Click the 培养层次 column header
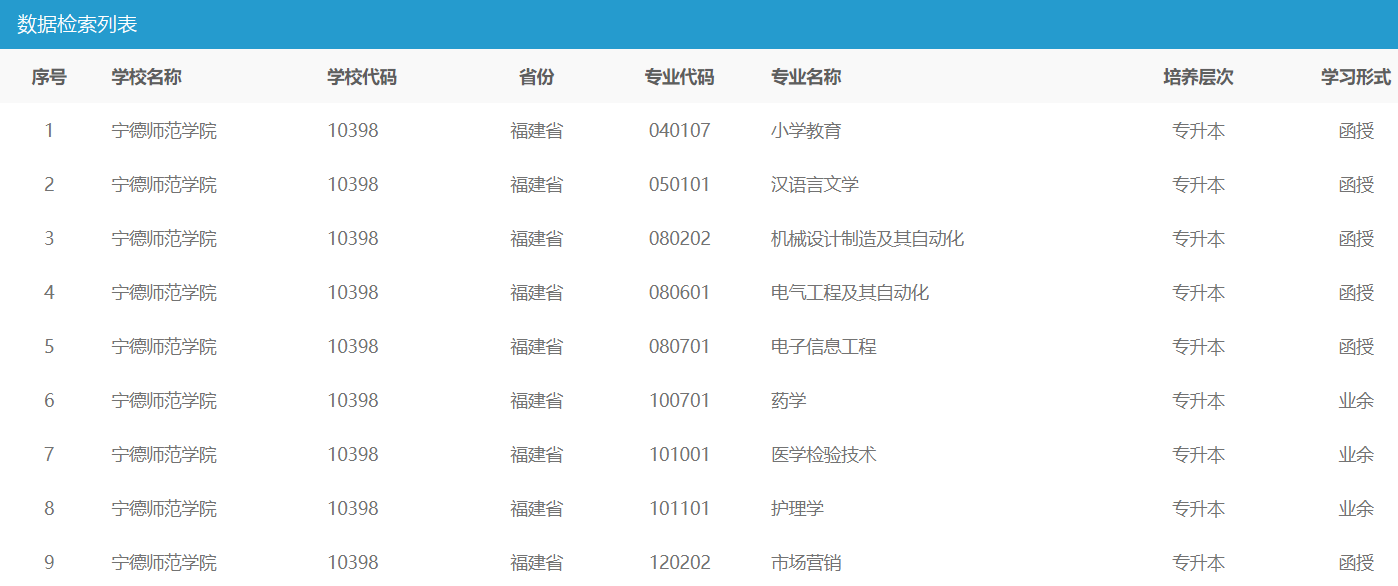1398x586 pixels. (1198, 77)
